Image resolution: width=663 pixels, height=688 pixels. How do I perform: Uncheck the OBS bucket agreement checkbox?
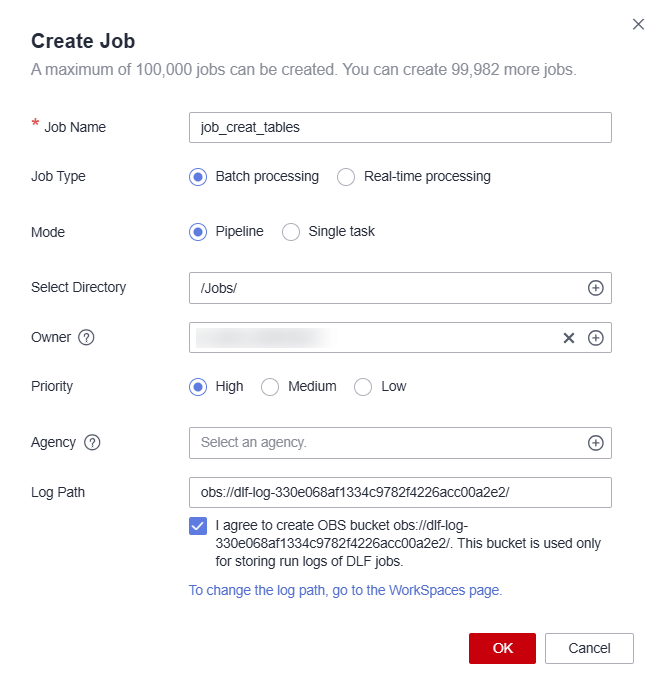click(x=198, y=526)
